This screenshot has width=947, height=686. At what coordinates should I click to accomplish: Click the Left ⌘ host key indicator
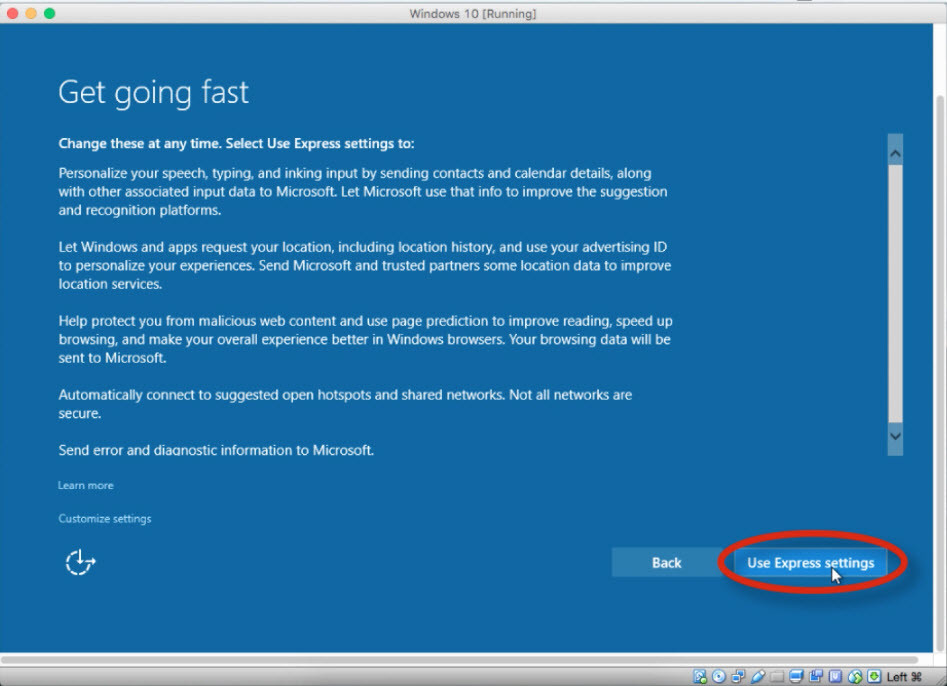point(904,676)
